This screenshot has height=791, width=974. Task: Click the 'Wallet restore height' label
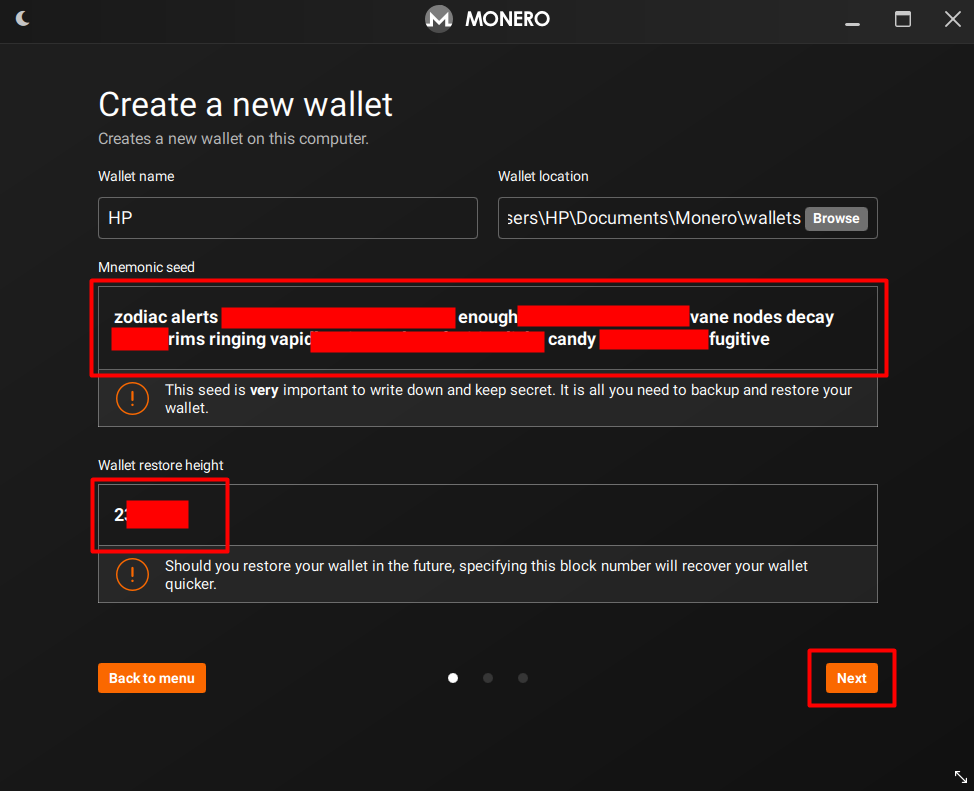pos(160,465)
